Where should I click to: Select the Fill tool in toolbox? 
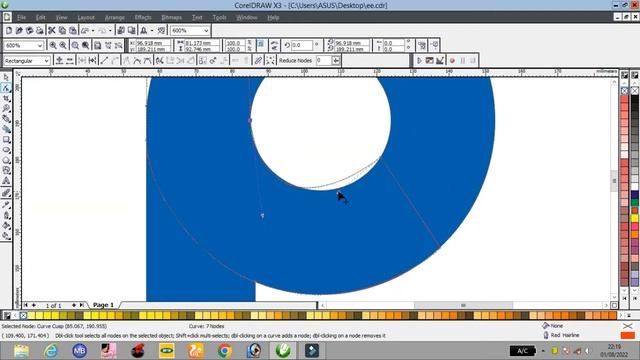click(x=6, y=225)
